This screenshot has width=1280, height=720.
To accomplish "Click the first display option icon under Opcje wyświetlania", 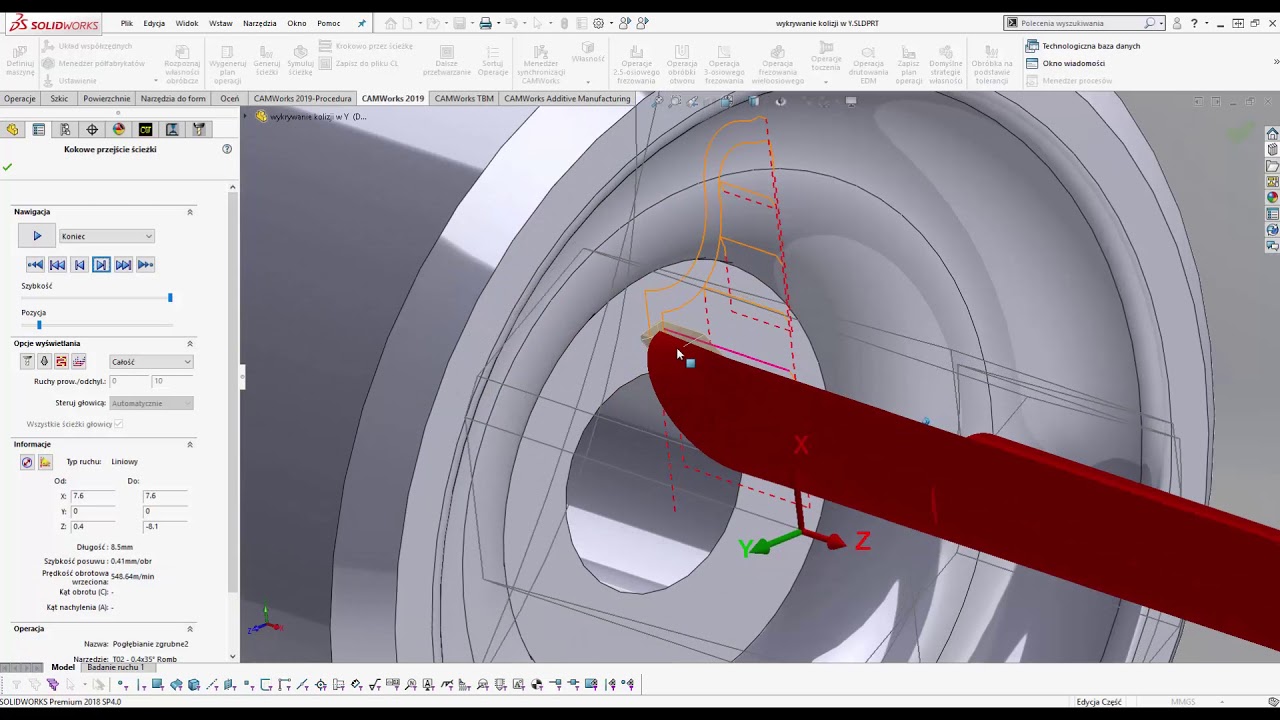I will (x=27, y=362).
